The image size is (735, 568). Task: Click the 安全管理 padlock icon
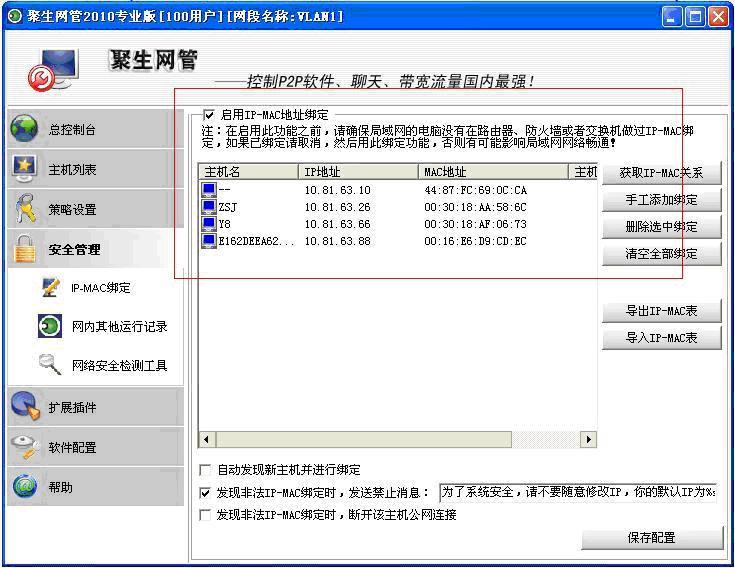click(x=25, y=249)
